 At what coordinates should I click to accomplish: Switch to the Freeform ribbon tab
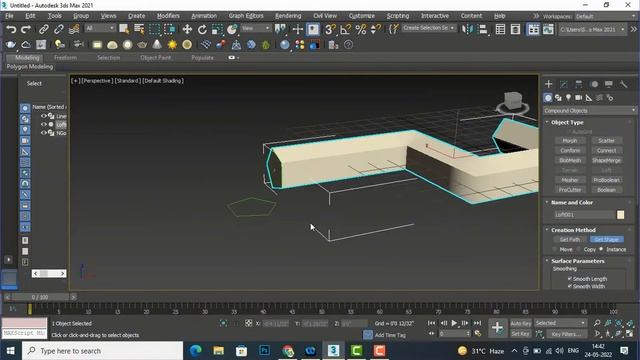[65, 58]
